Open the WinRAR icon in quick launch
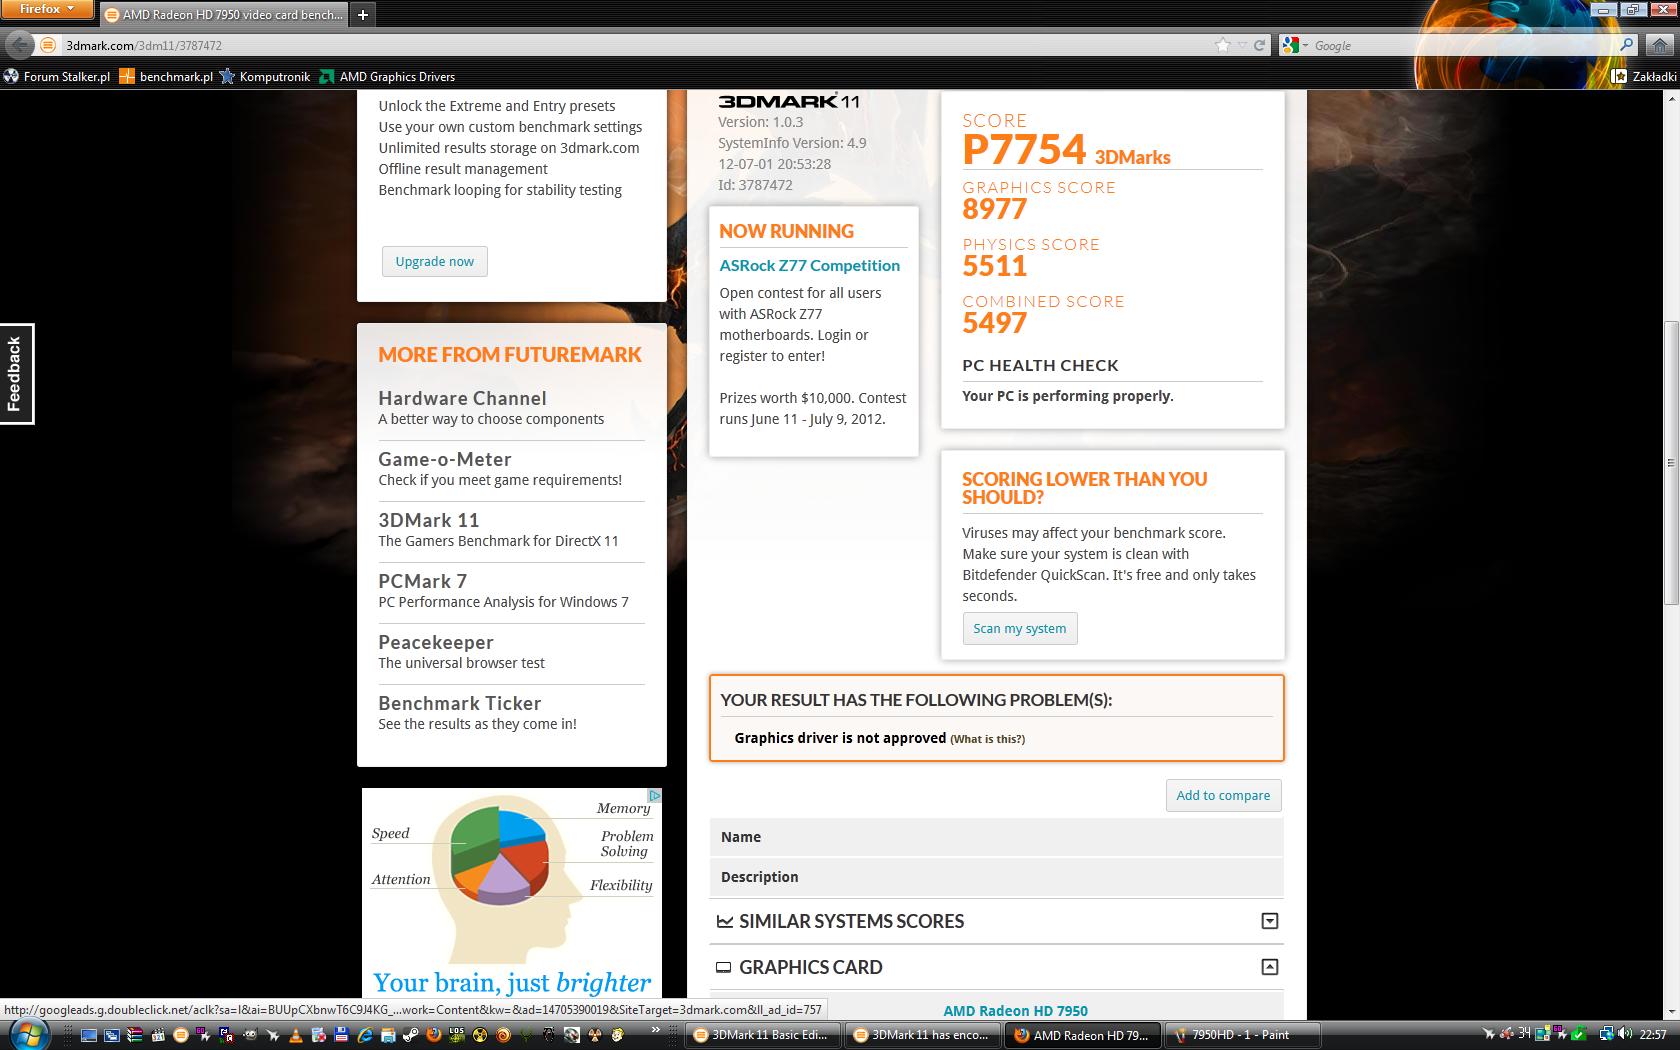The image size is (1680, 1050). click(x=135, y=1035)
